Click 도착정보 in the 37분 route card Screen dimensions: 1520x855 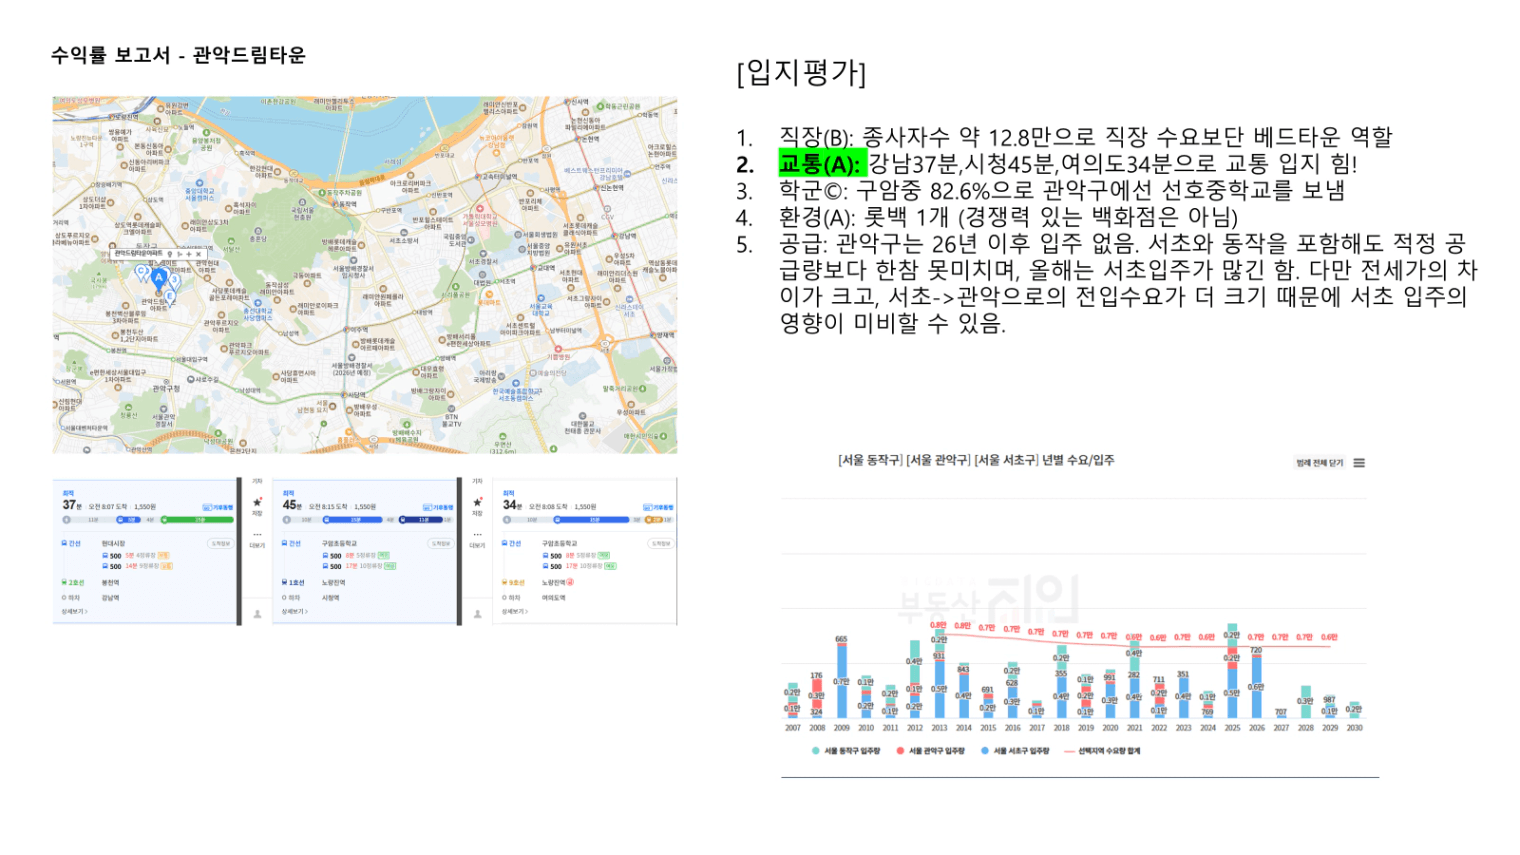click(x=220, y=543)
